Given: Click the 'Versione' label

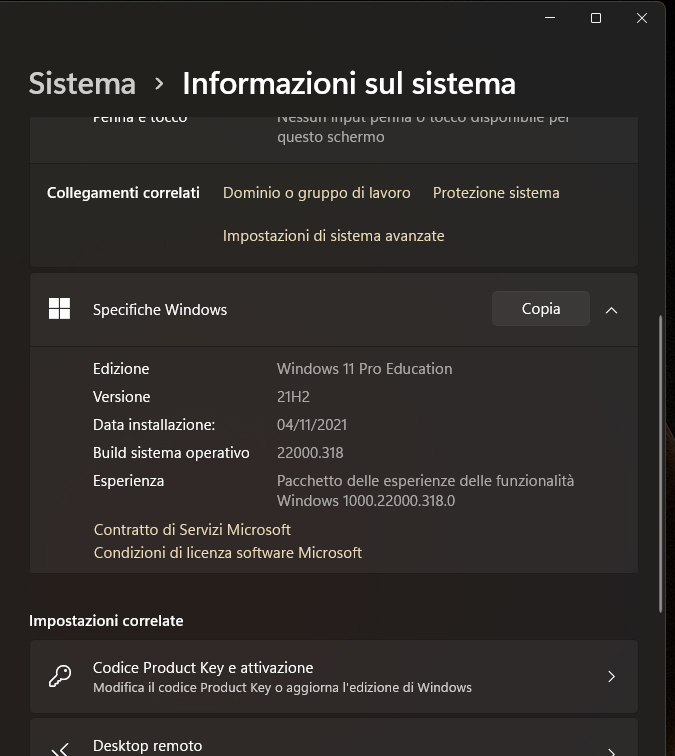Looking at the screenshot, I should pos(122,397).
